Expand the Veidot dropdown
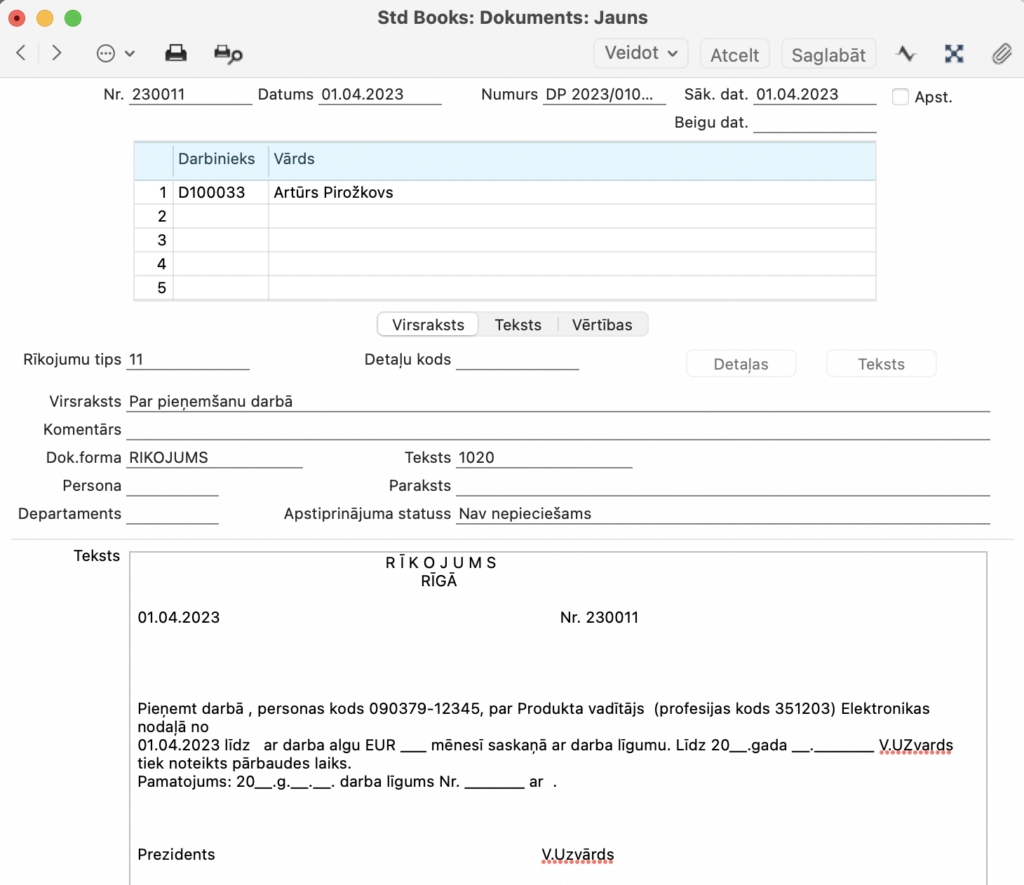The image size is (1024, 885). point(640,53)
